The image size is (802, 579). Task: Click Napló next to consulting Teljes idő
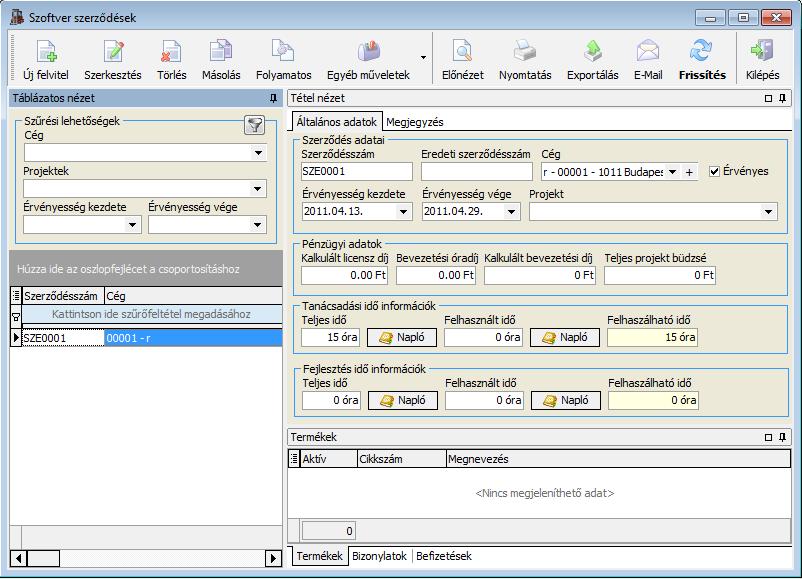(402, 338)
